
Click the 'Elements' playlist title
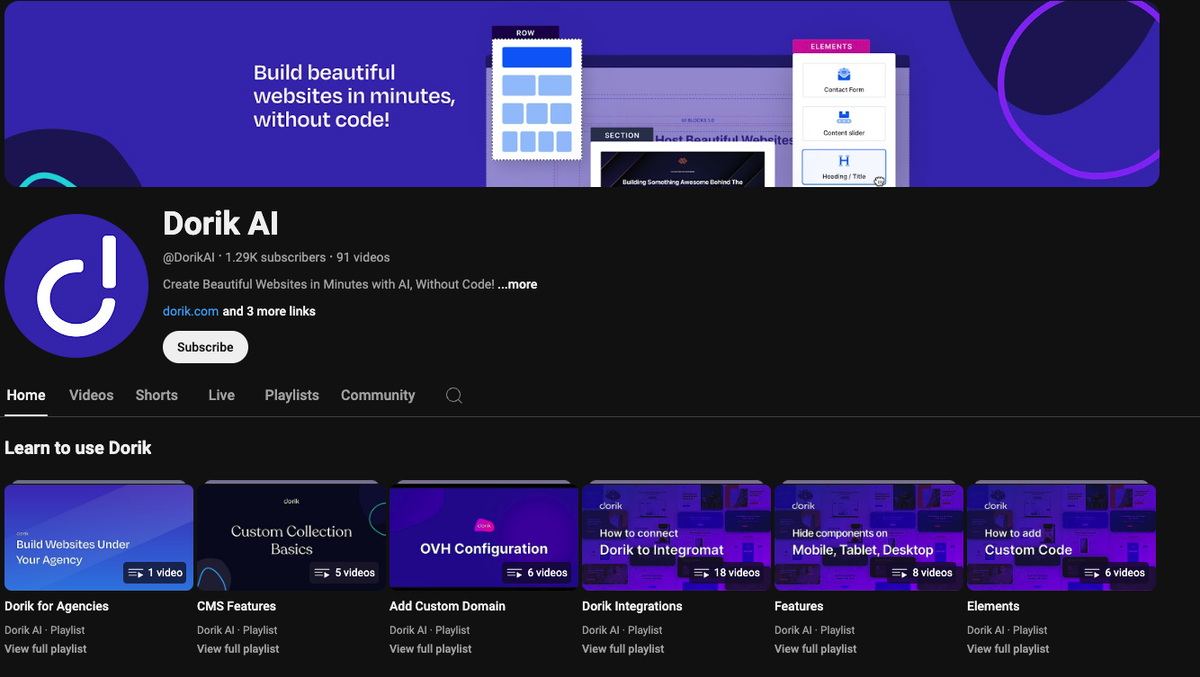coord(993,606)
